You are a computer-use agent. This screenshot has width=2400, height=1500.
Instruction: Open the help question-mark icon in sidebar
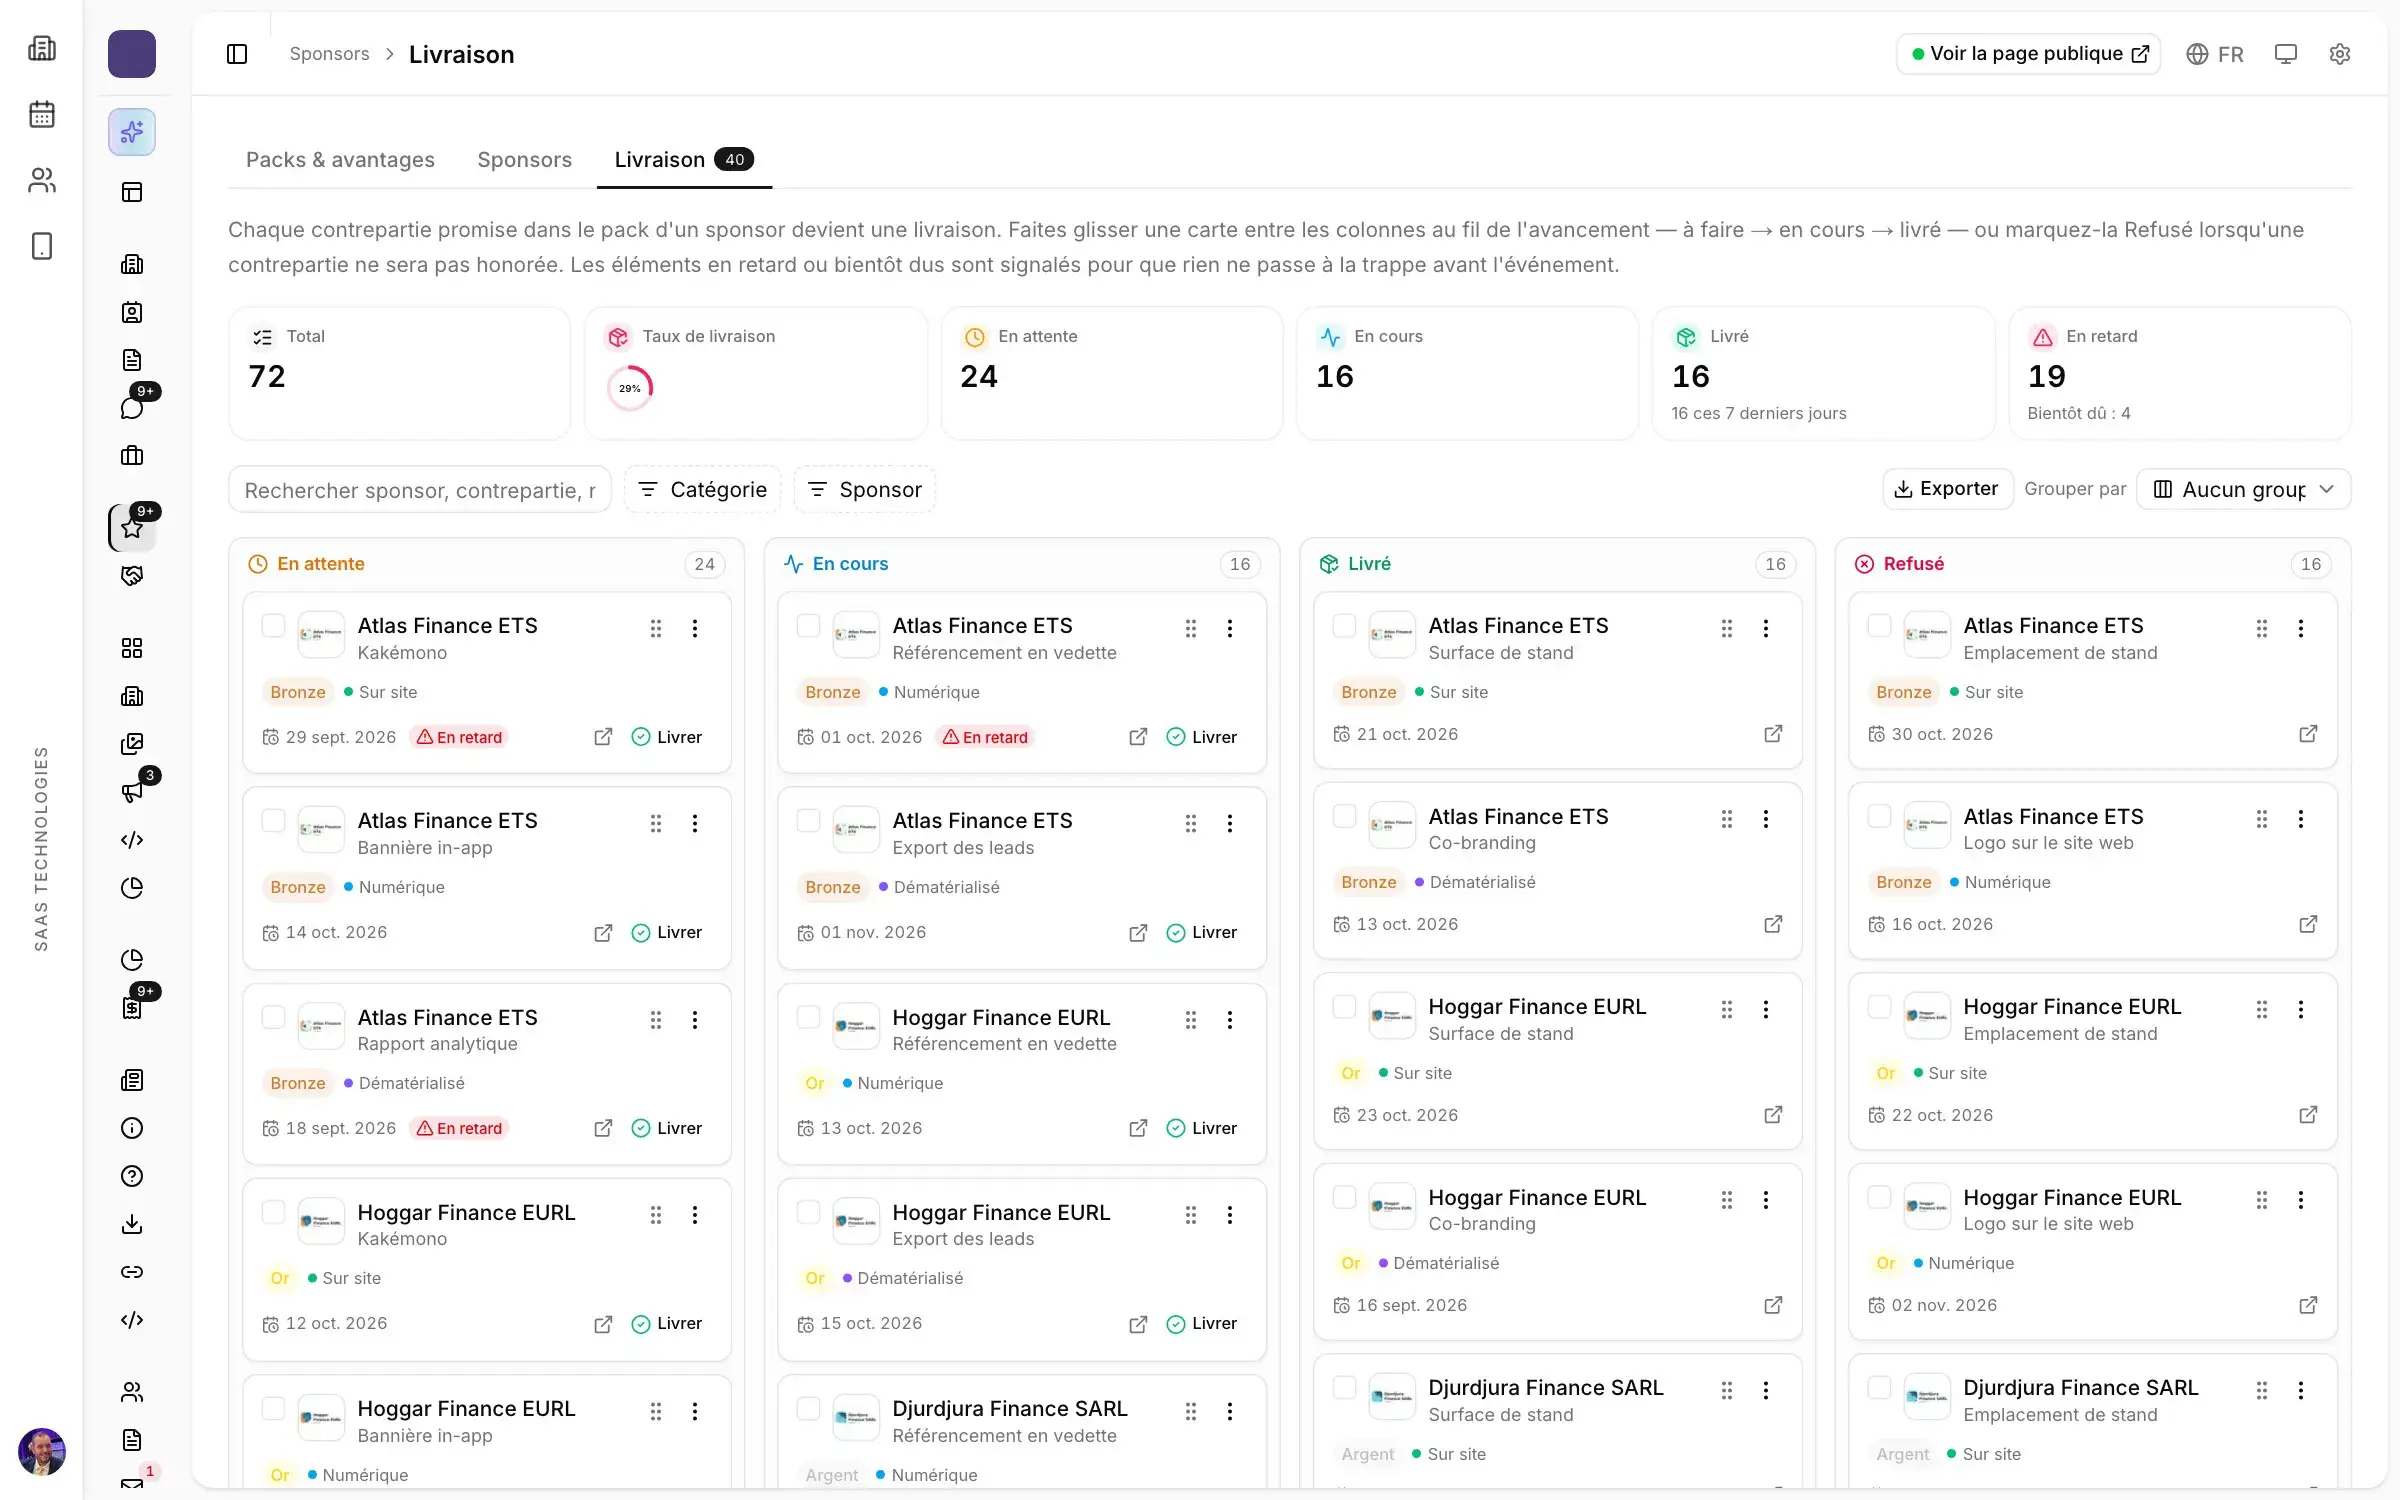(132, 1176)
